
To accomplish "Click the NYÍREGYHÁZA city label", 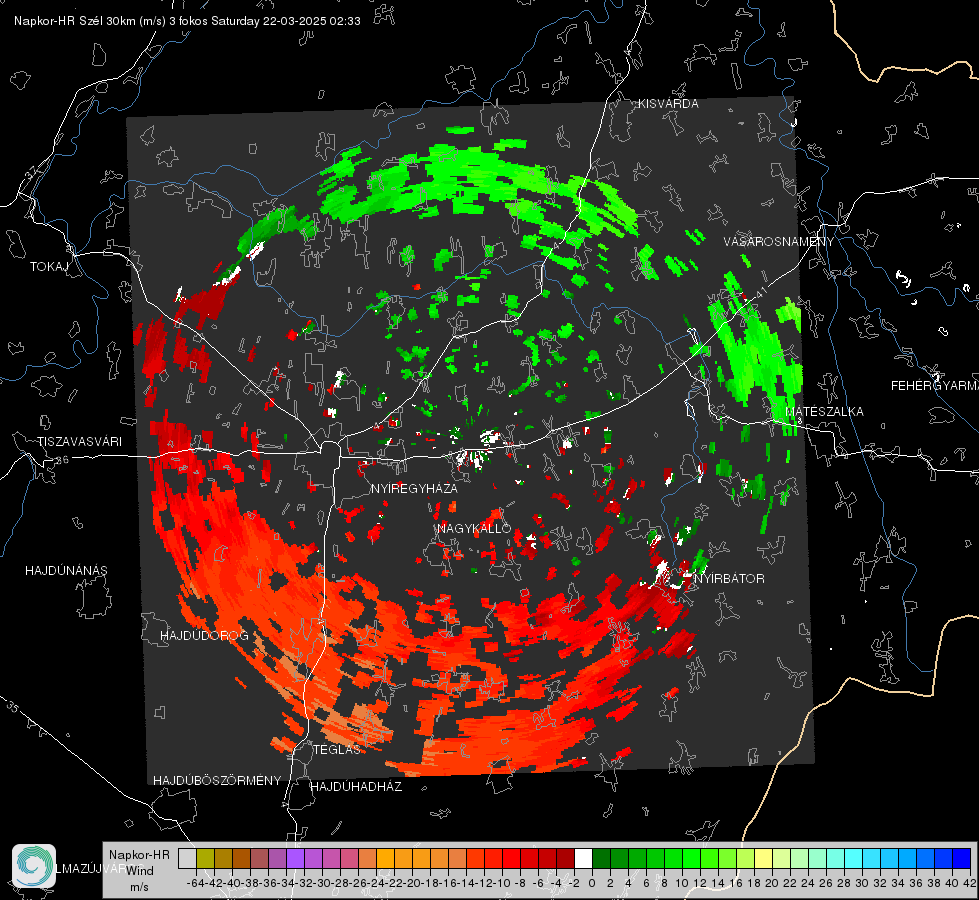I will (414, 488).
